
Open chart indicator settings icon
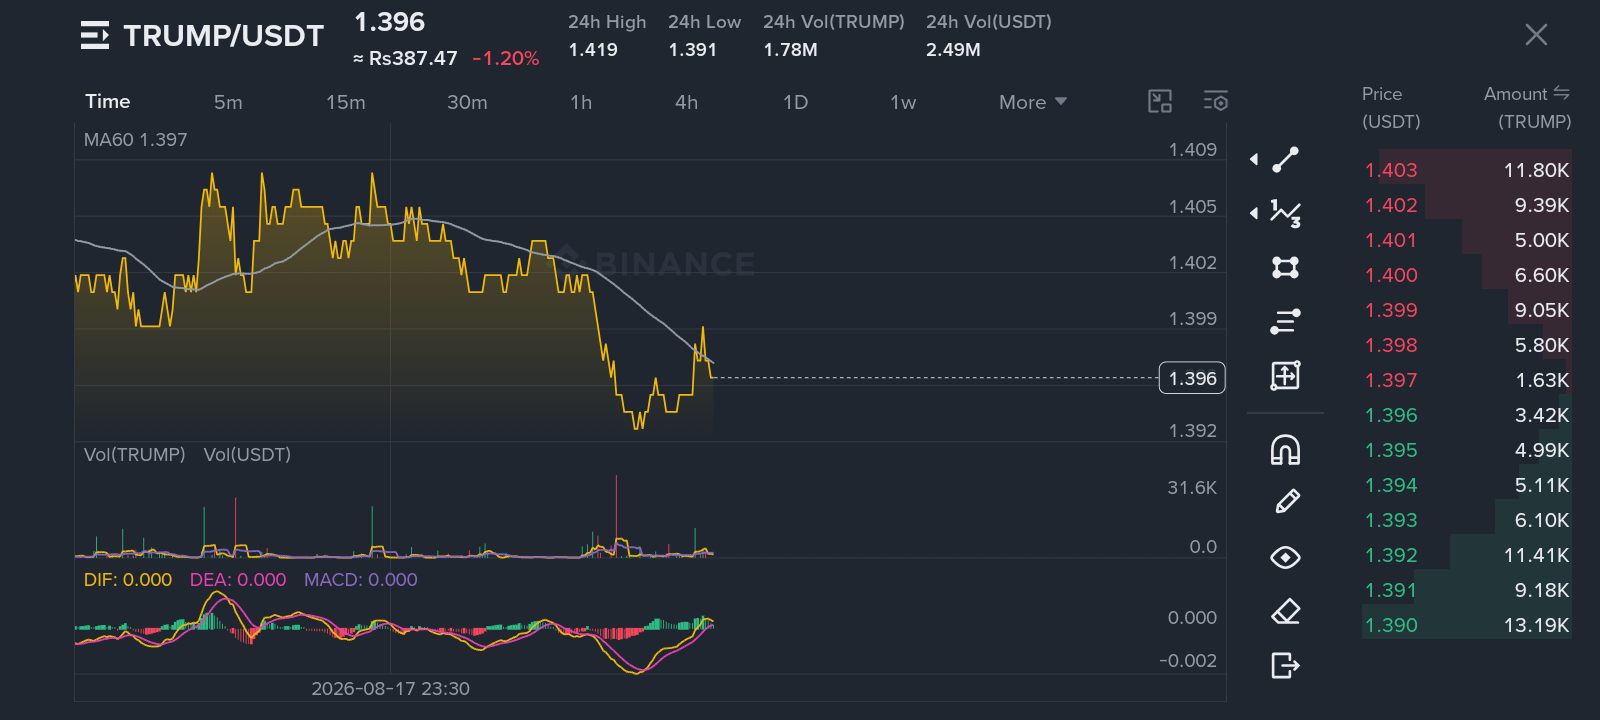(1215, 101)
